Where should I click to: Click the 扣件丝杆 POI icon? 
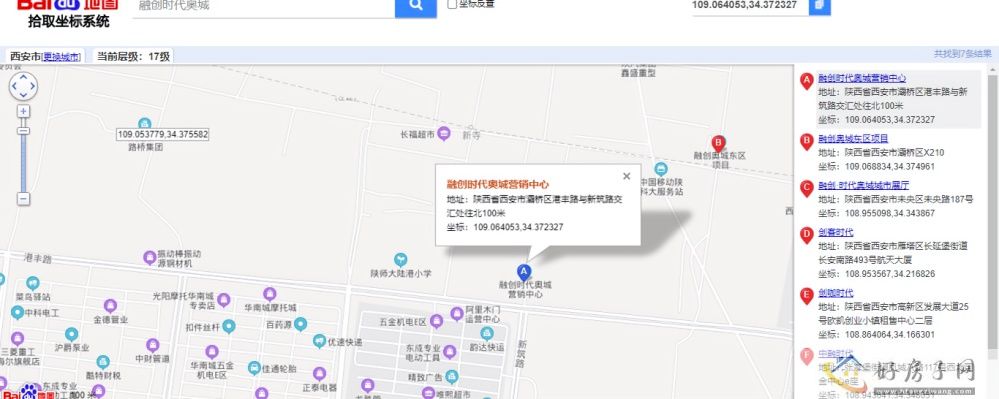point(229,327)
